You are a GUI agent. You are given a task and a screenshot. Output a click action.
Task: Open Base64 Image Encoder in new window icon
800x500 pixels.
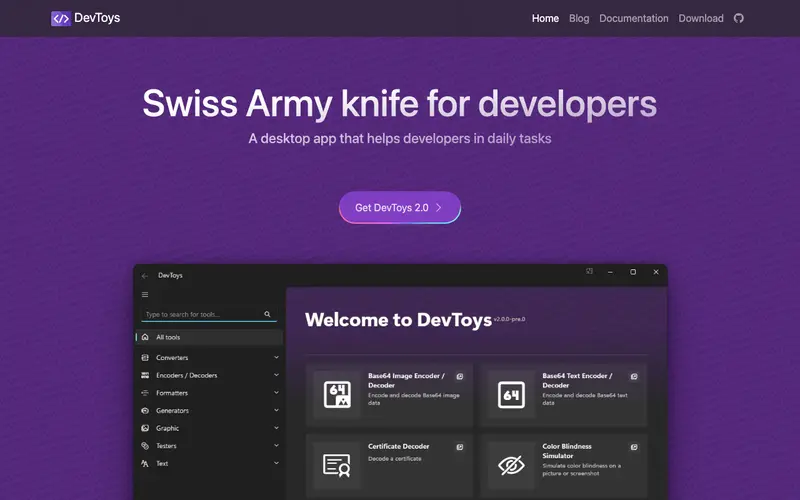460,377
